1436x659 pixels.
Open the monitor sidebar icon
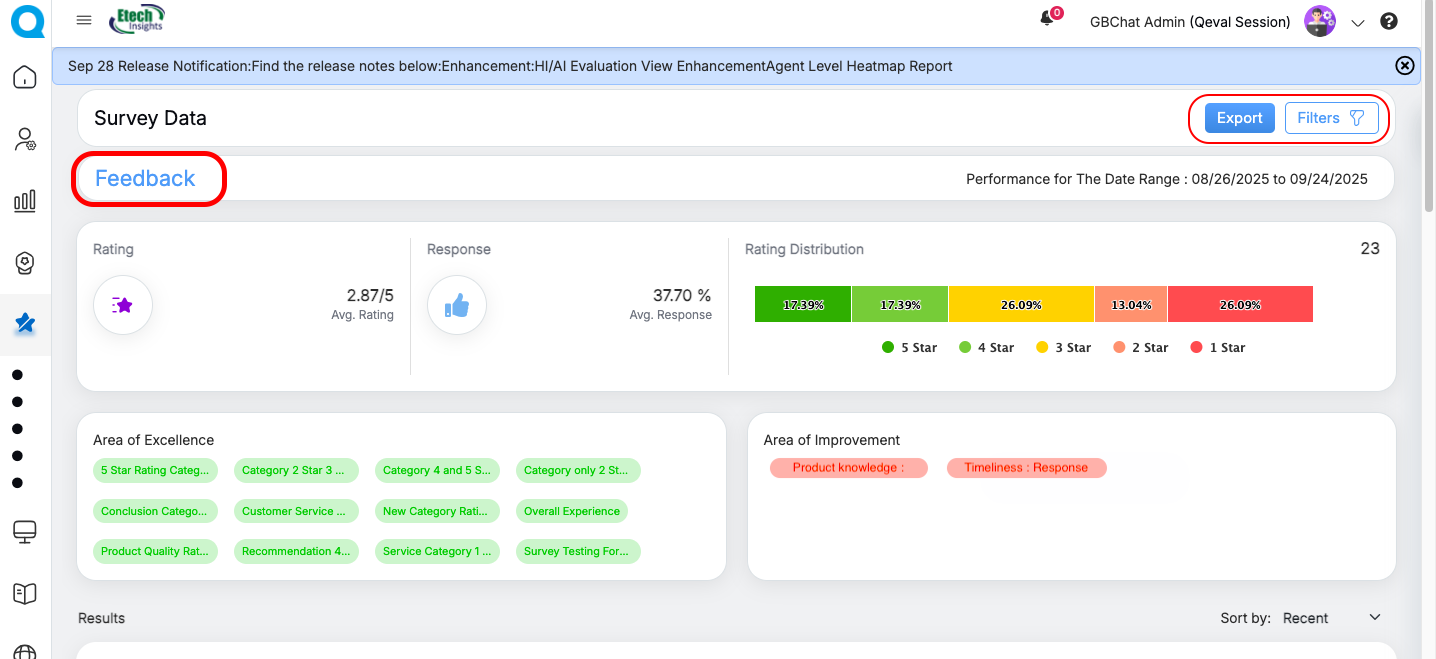click(25, 531)
